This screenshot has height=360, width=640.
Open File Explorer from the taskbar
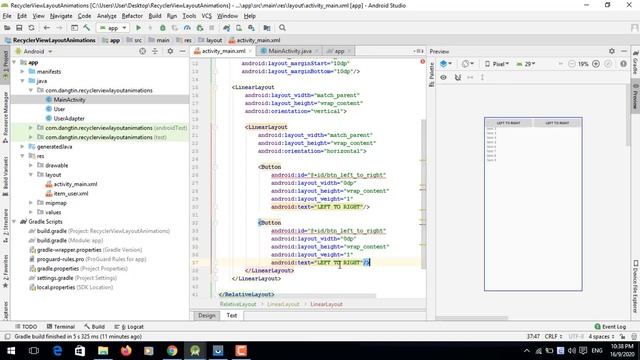tap(103, 351)
